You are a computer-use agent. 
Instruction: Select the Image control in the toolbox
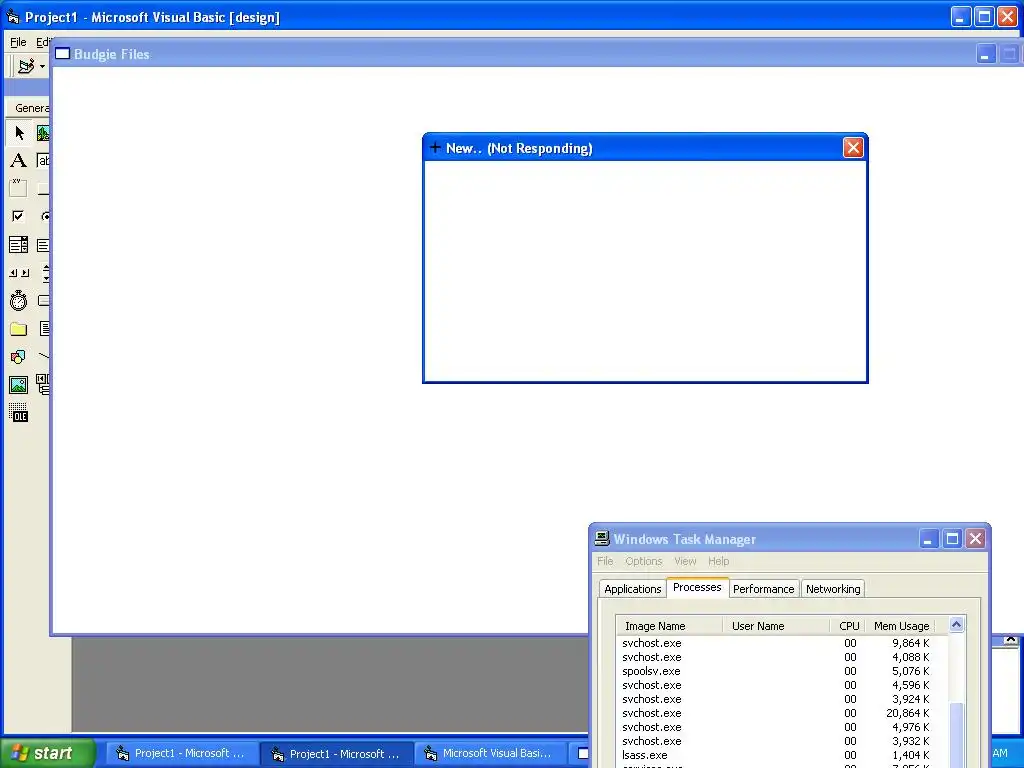[x=18, y=385]
